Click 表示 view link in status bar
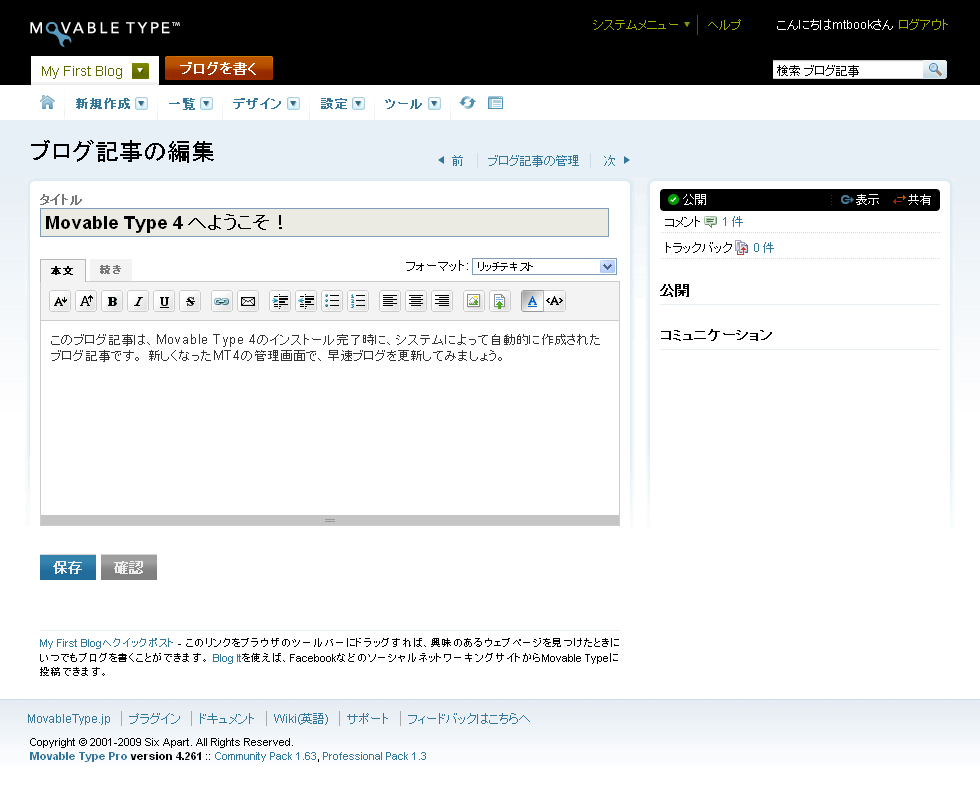The width and height of the screenshot is (980, 786). coord(860,200)
